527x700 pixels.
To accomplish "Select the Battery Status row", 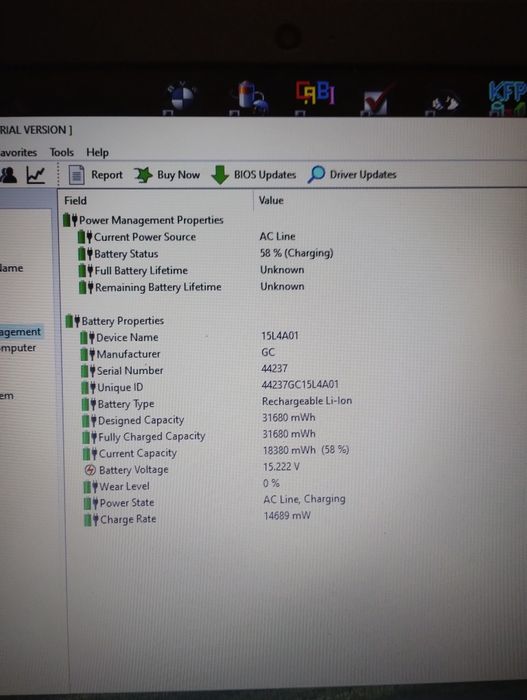I will (x=205, y=254).
